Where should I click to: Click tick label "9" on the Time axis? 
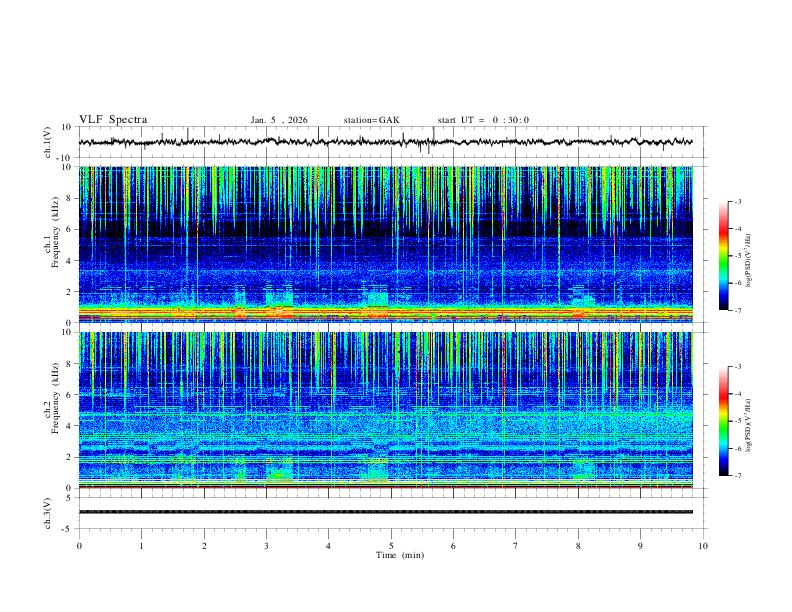pyautogui.click(x=640, y=546)
